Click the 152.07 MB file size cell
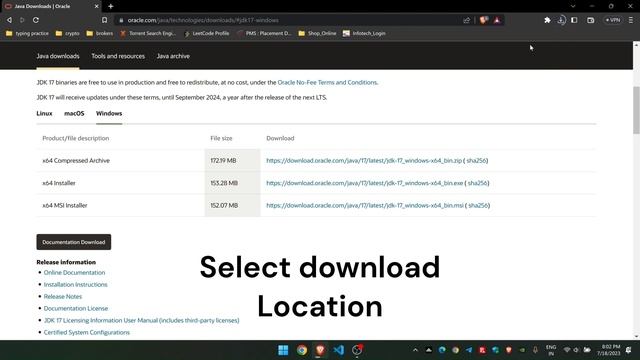Screen dimensions: 640x360 coord(232,206)
